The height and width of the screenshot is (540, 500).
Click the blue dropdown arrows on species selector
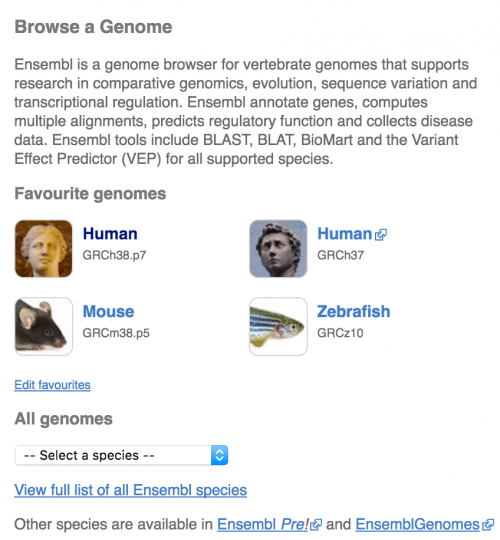click(x=219, y=455)
